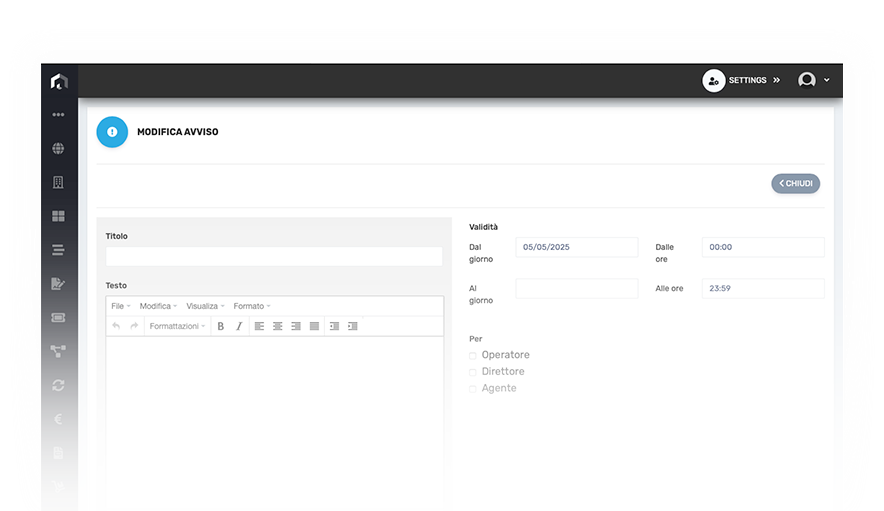The height and width of the screenshot is (511, 884).
Task: Open the Formattazioni dropdown
Action: [177, 326]
